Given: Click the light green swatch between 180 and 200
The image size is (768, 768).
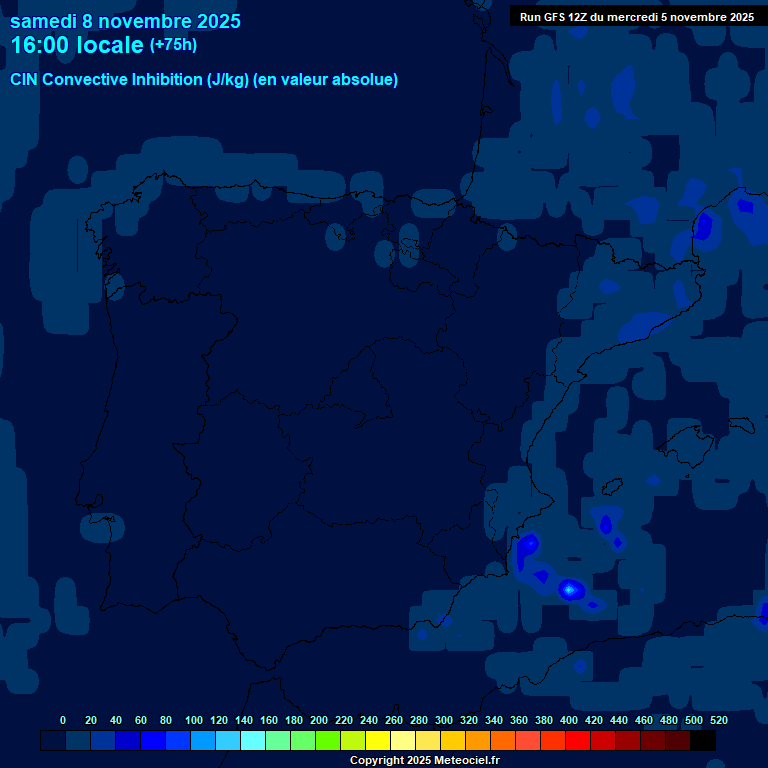Looking at the screenshot, I should point(303,740).
